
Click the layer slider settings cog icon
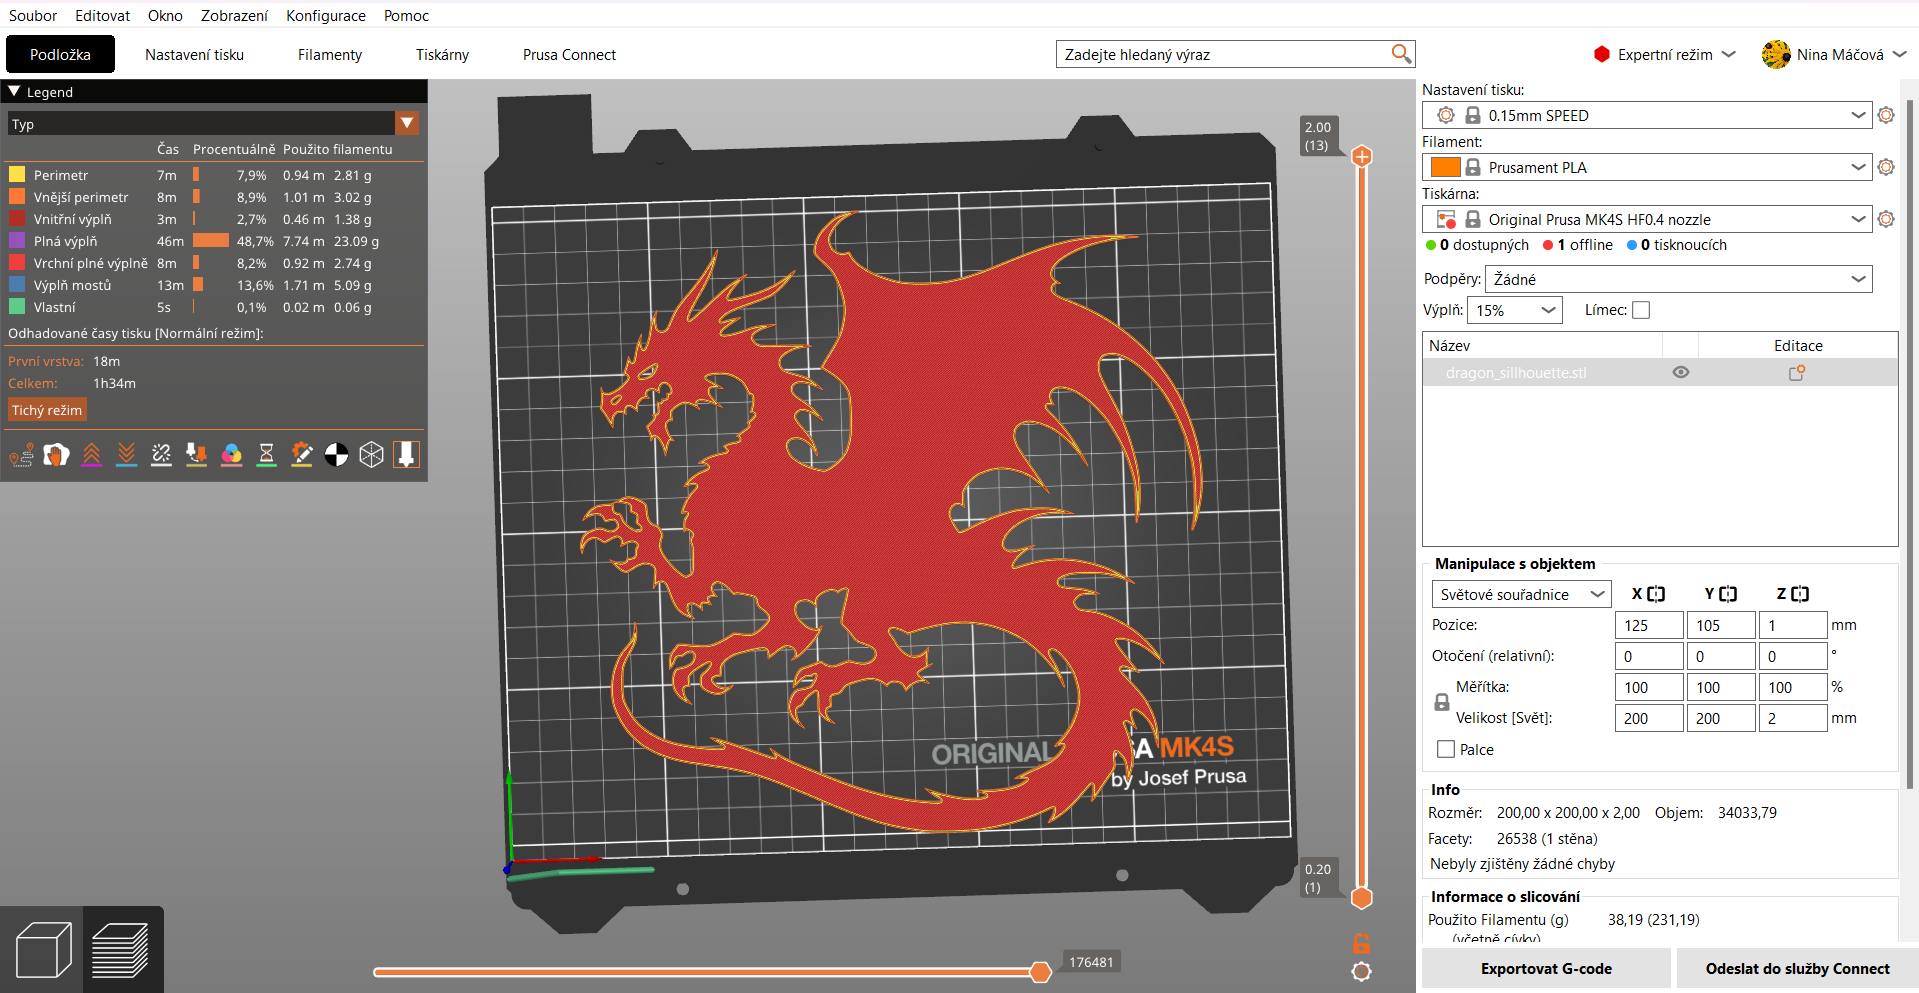1361,971
